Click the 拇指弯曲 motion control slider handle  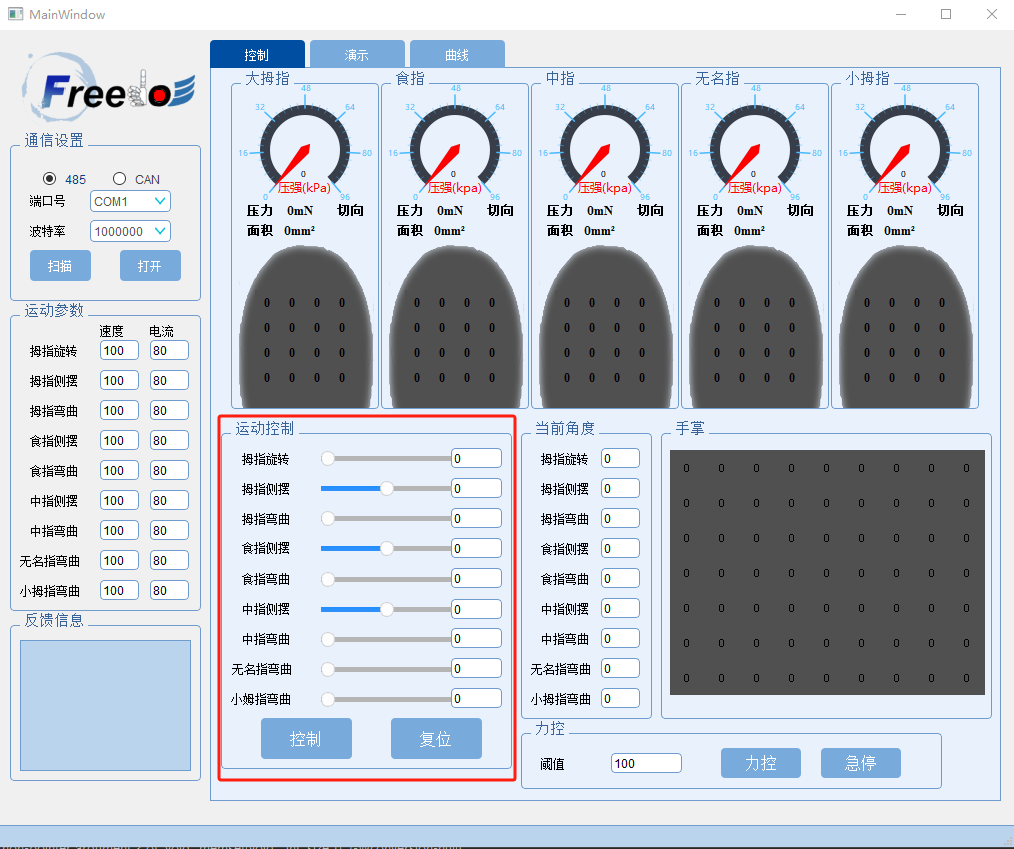pyautogui.click(x=328, y=519)
